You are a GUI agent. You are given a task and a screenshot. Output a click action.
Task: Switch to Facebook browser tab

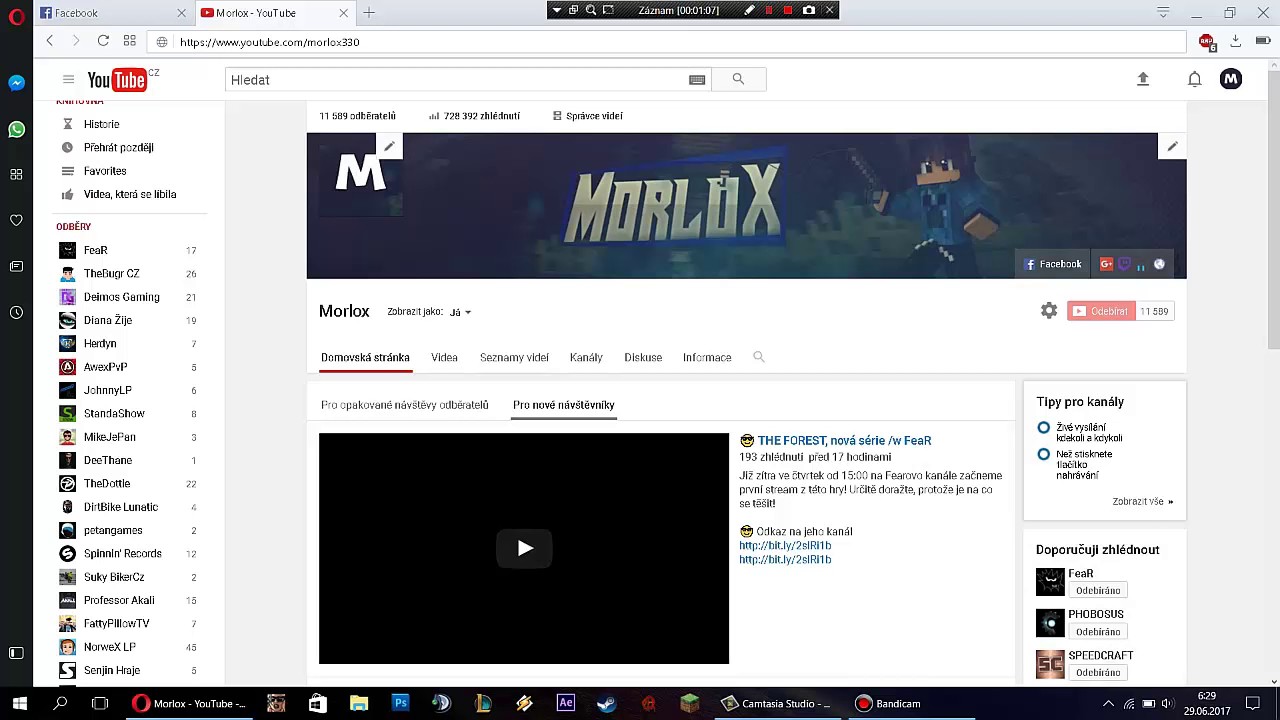tap(111, 13)
